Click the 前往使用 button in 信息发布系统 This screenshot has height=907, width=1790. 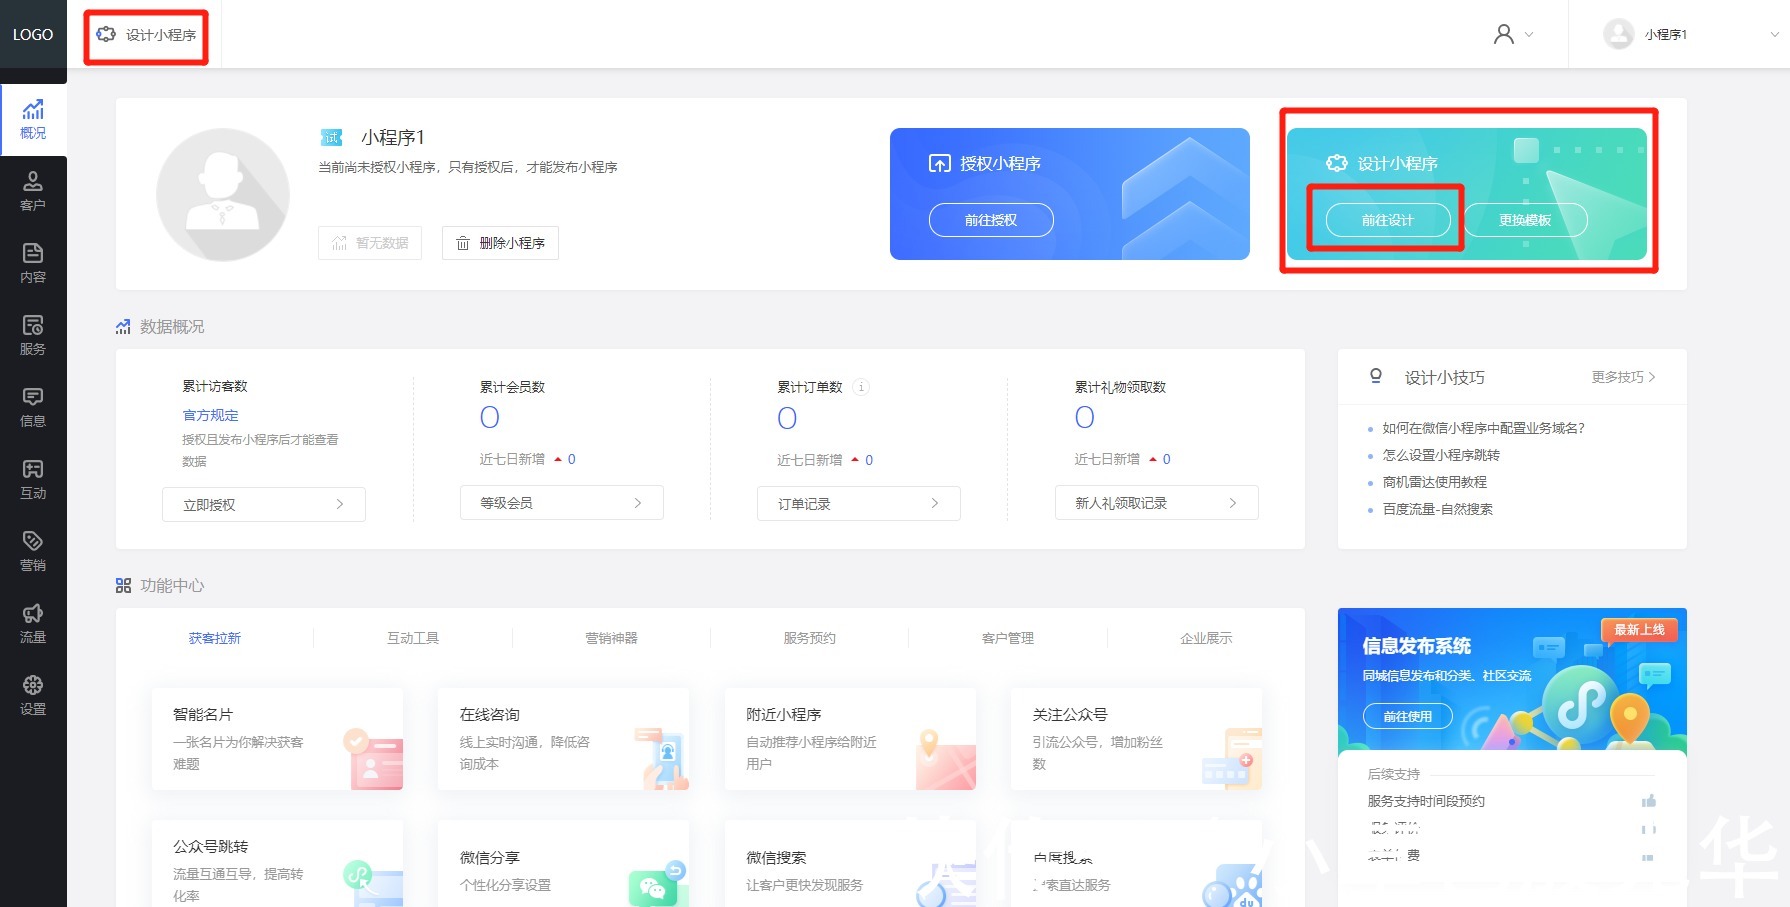tap(1407, 715)
